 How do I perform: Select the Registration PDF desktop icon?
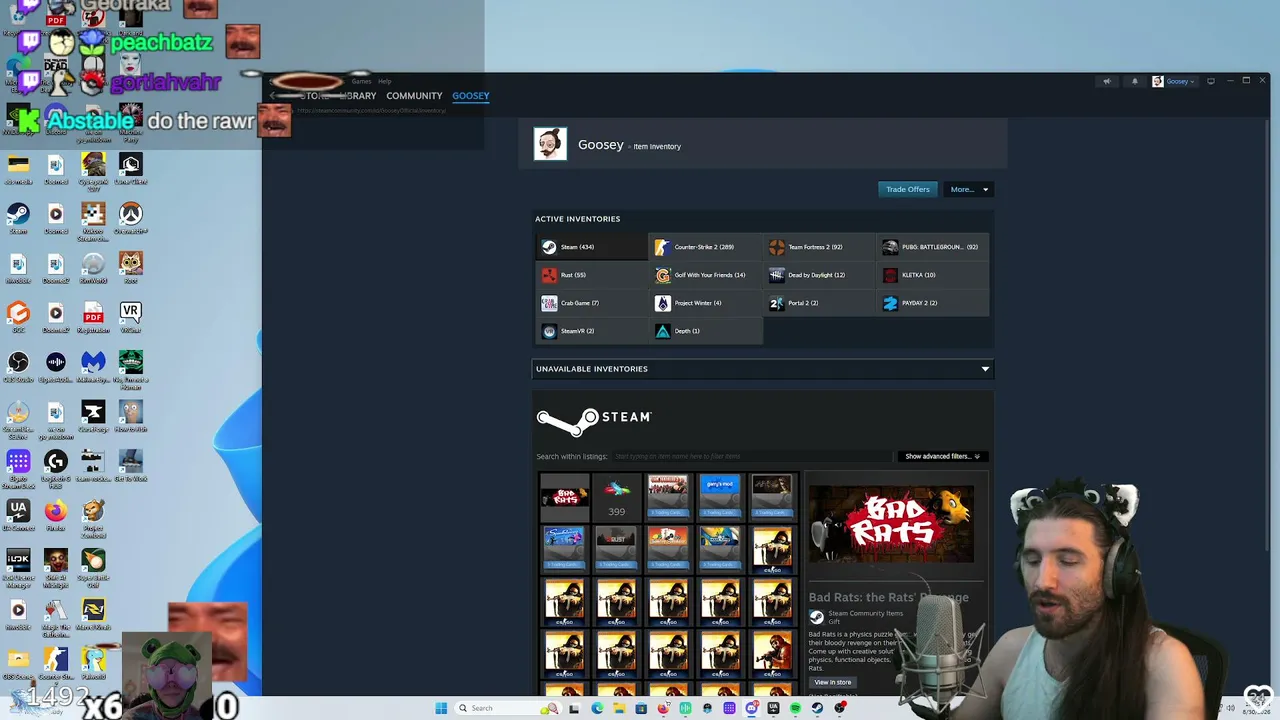[93, 317]
